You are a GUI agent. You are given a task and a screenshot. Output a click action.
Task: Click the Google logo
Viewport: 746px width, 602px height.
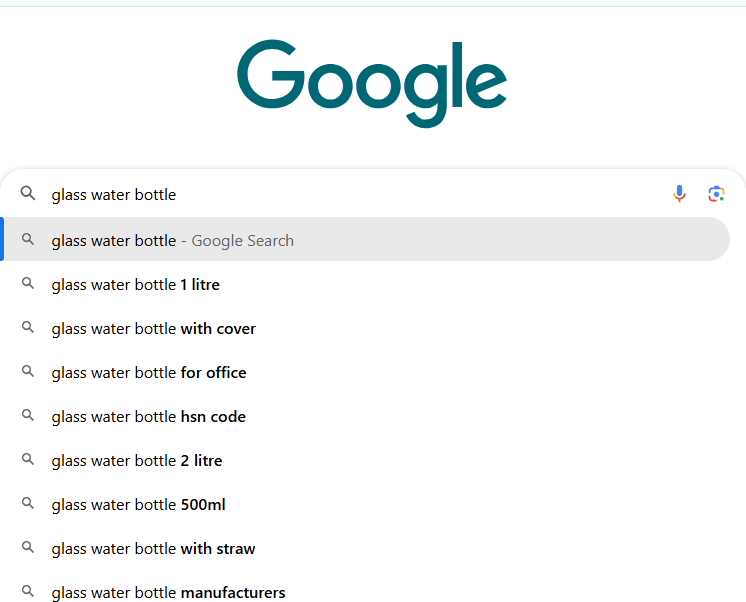click(x=372, y=82)
